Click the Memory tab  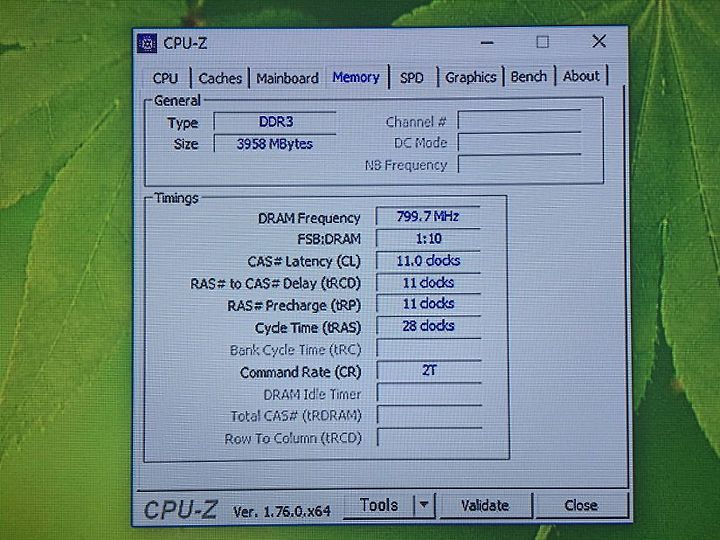click(x=356, y=77)
